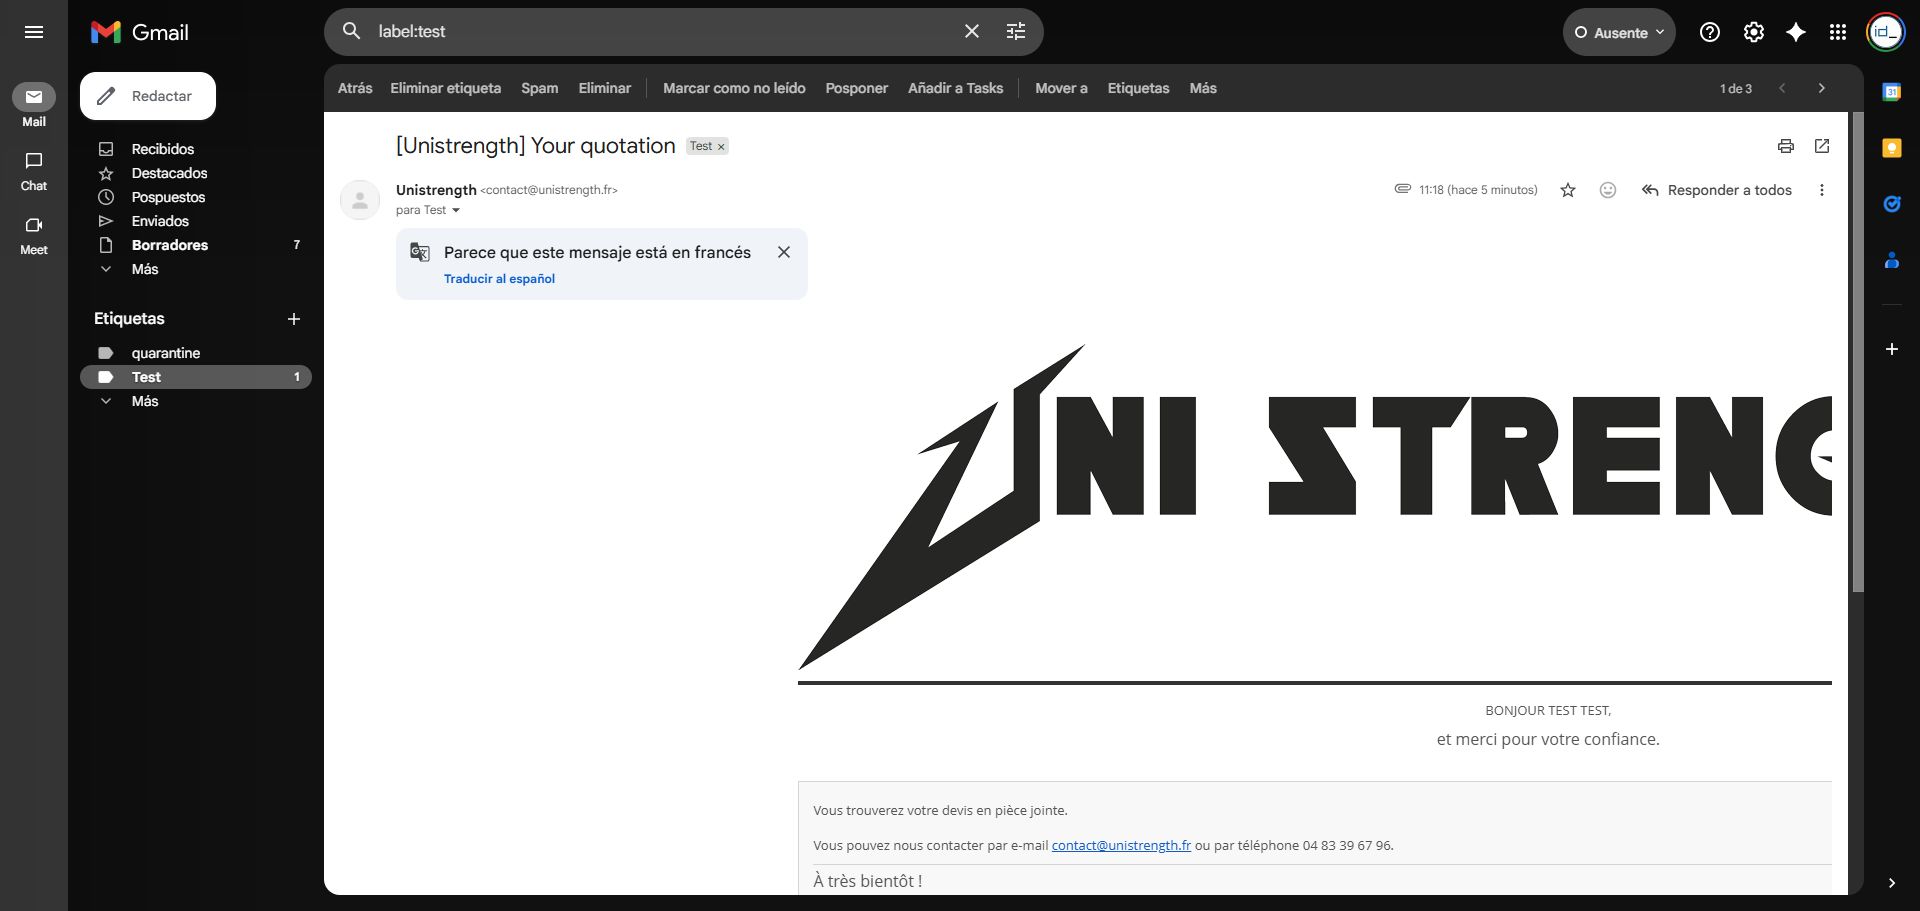Click the email vertical scrollbar
Screen dimensions: 1920x911
[x=1858, y=352]
